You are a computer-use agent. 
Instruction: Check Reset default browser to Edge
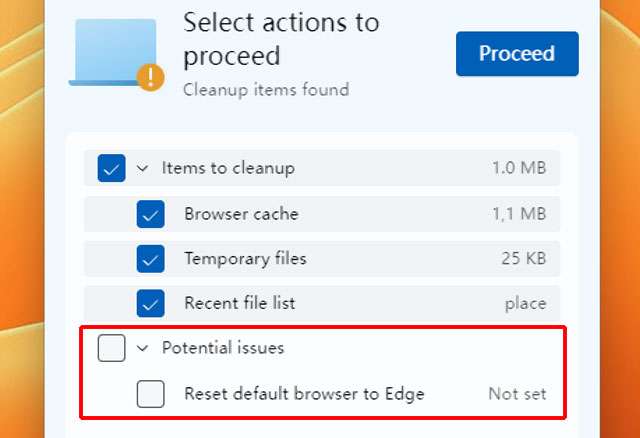[x=150, y=394]
